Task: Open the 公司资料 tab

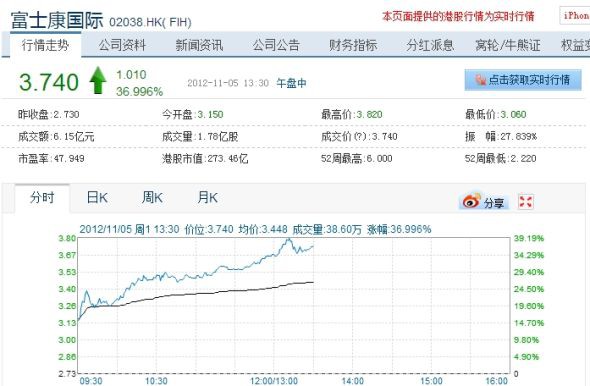Action: (122, 46)
